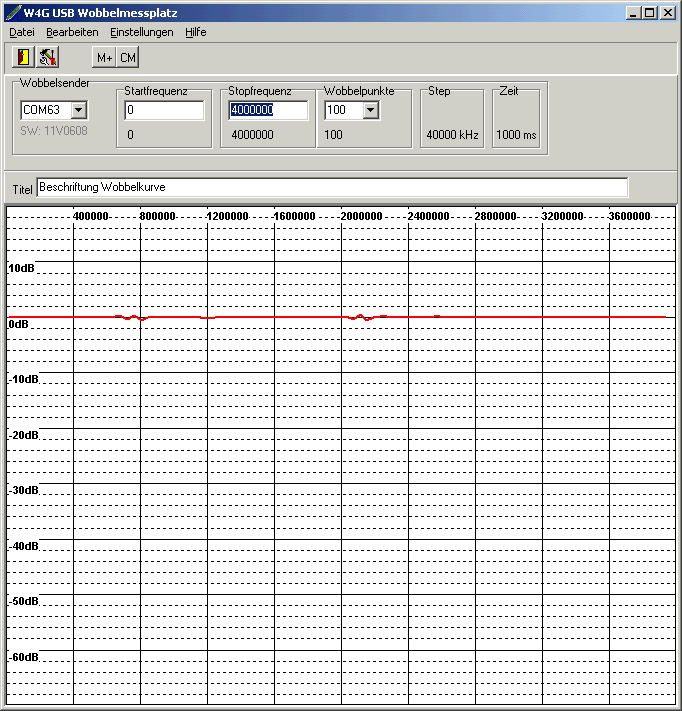This screenshot has height=711, width=682.
Task: Click into the Stopfrequenz input field
Action: point(268,110)
